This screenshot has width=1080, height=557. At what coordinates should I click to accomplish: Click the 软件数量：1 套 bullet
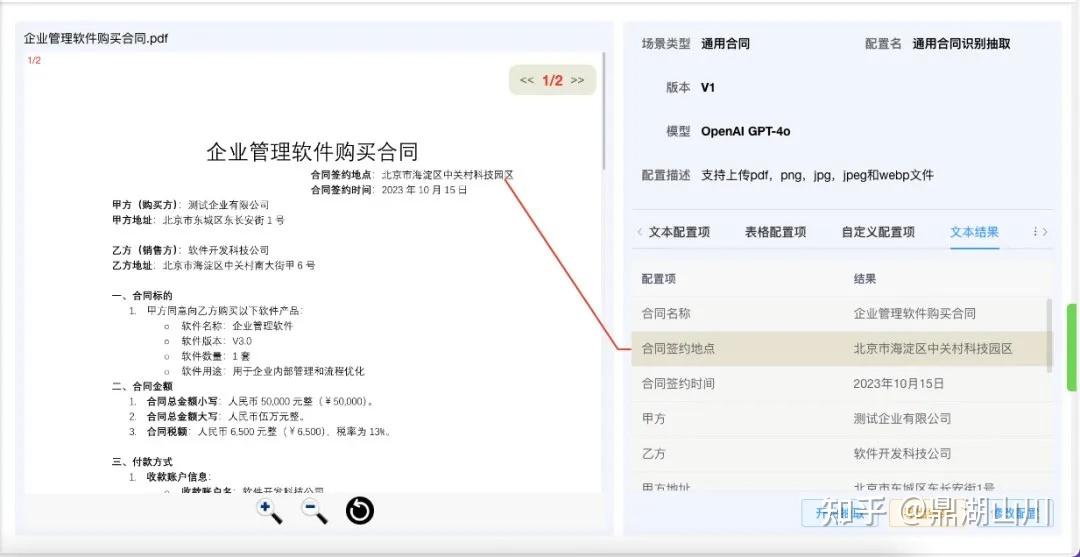[216, 356]
